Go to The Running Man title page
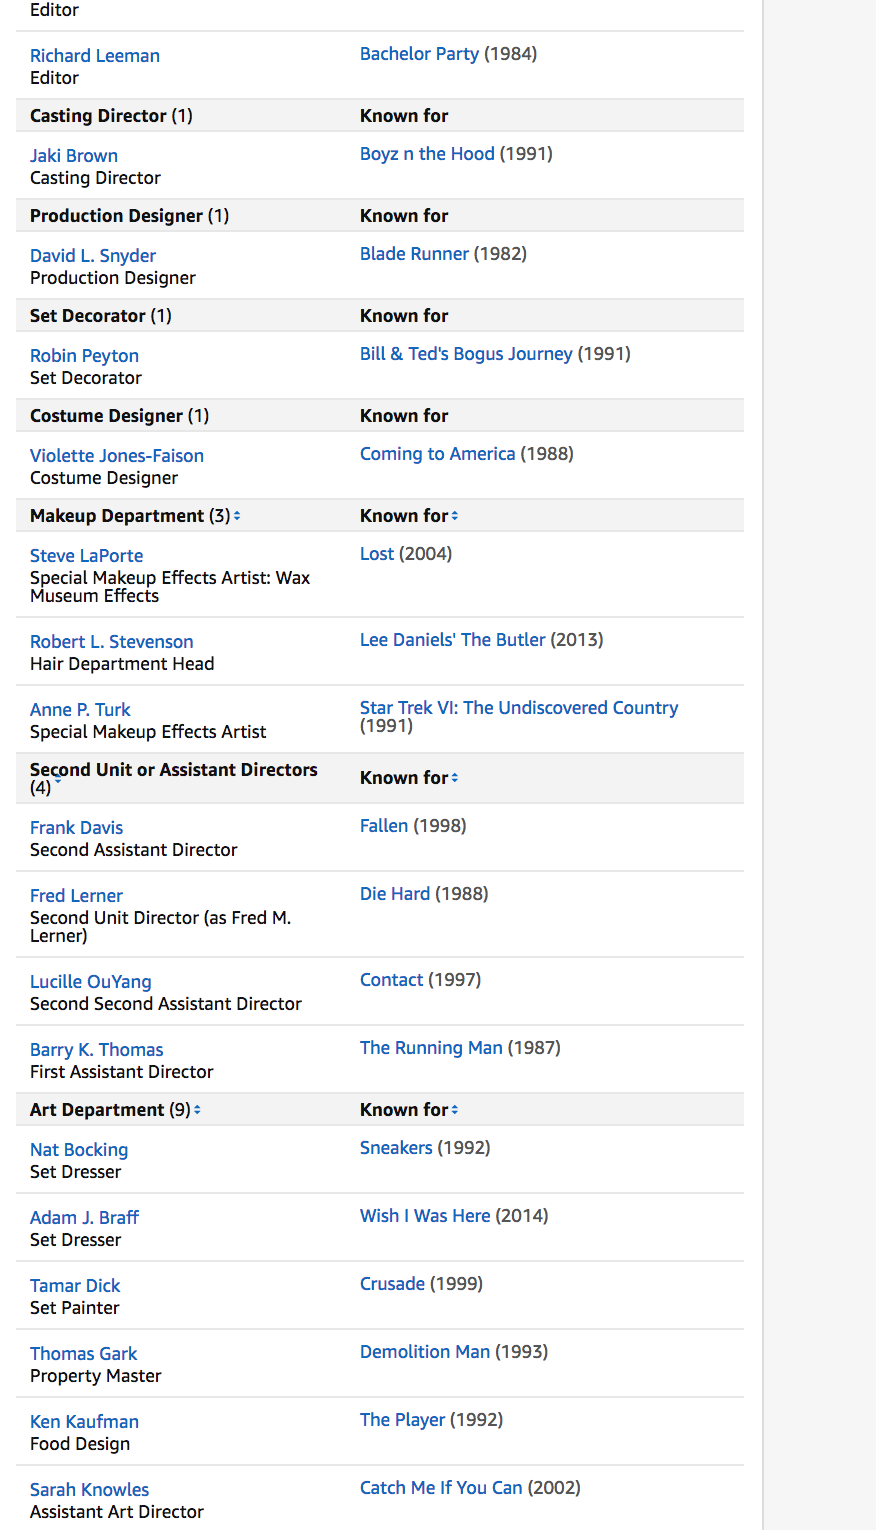Image resolution: width=876 pixels, height=1530 pixels. pyautogui.click(x=431, y=1048)
